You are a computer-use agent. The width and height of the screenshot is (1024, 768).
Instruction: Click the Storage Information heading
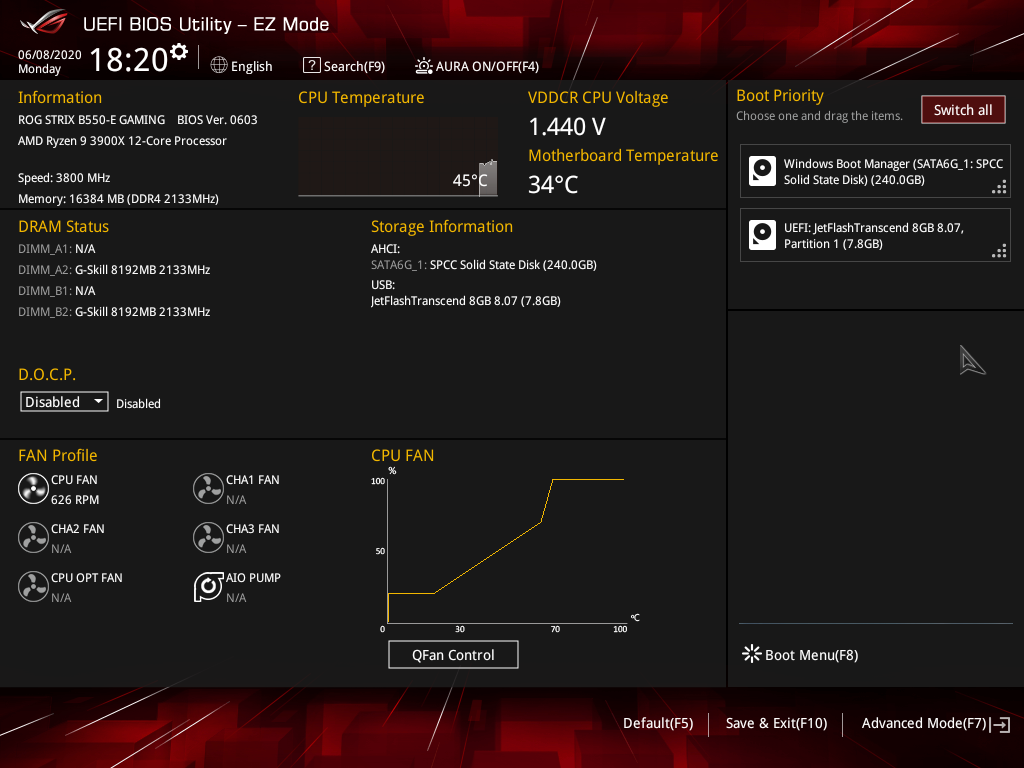[442, 227]
